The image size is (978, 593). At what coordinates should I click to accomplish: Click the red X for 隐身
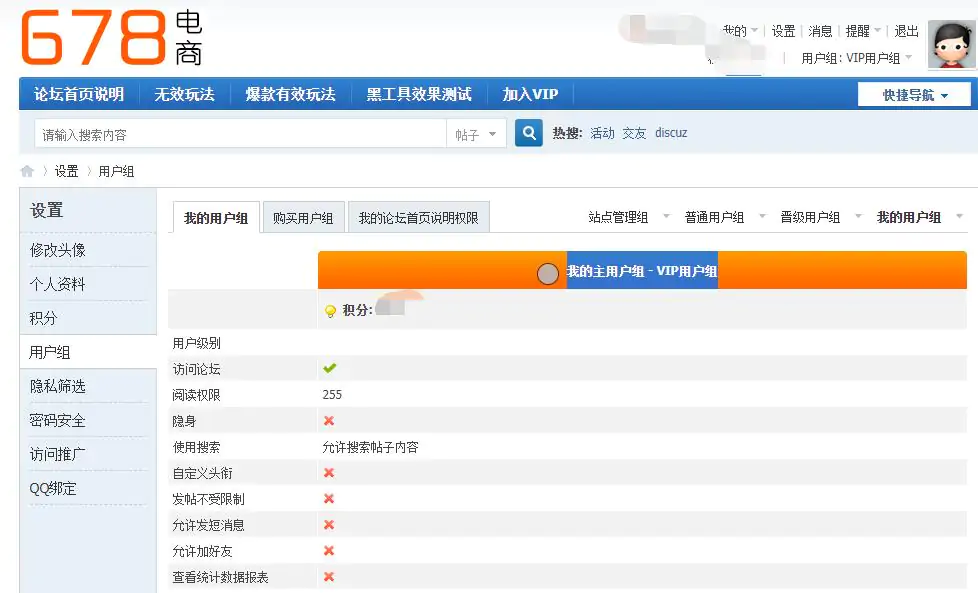[x=329, y=421]
